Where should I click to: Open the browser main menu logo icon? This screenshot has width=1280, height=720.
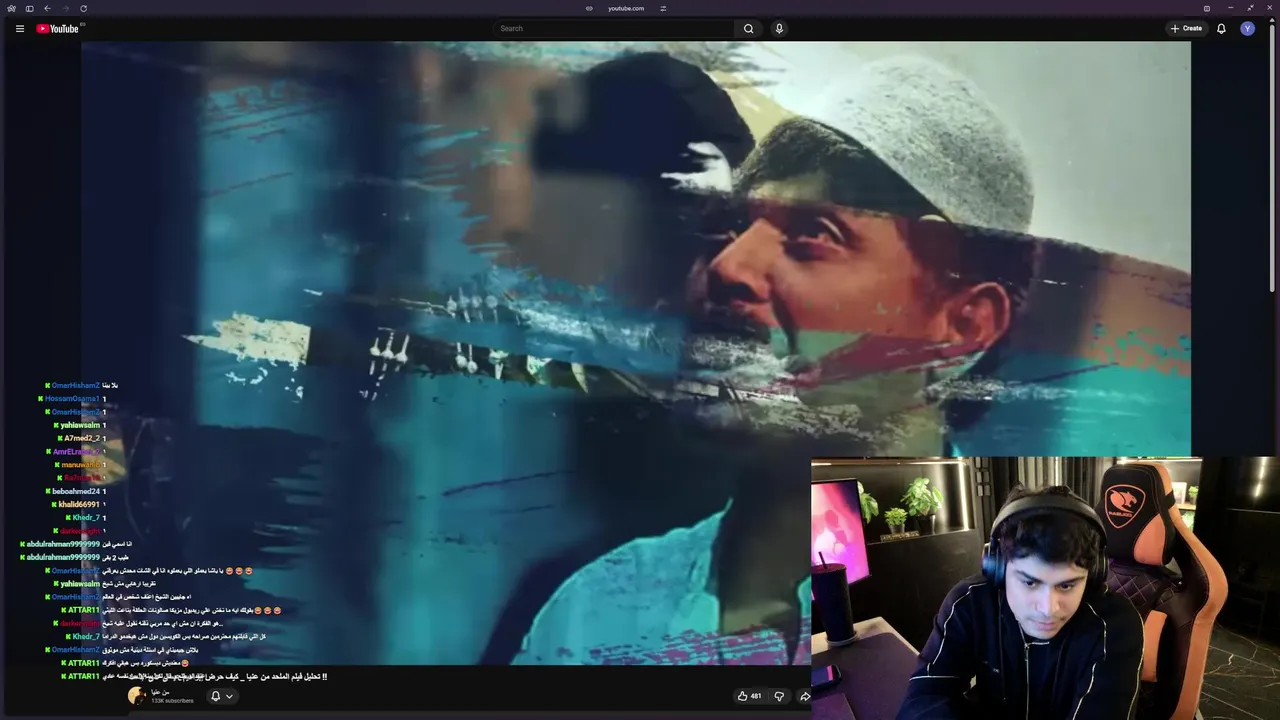point(11,8)
